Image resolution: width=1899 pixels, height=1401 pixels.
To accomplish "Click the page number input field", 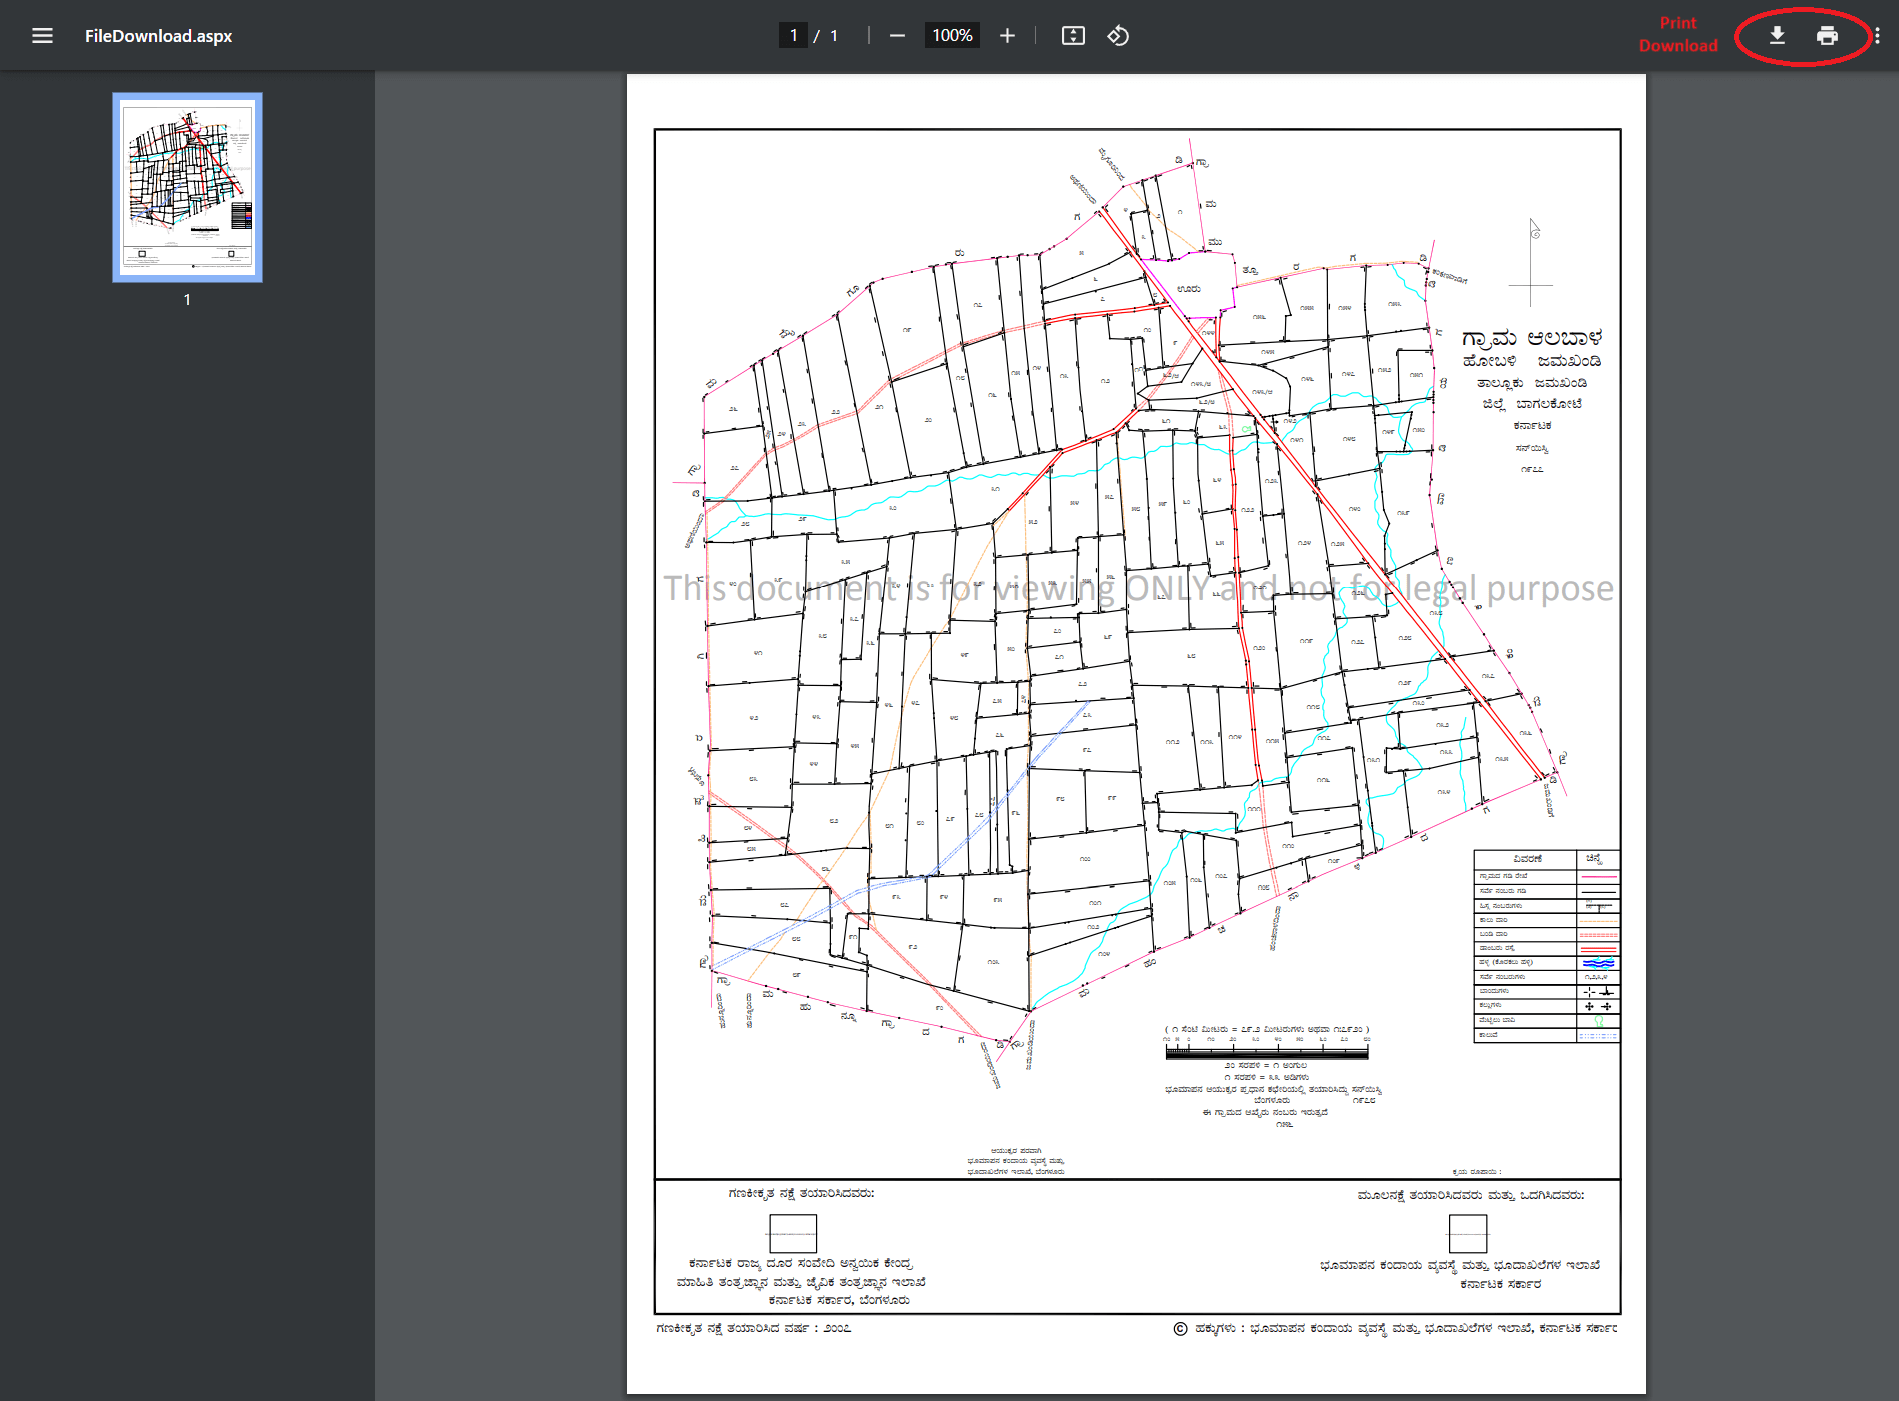I will pos(793,35).
